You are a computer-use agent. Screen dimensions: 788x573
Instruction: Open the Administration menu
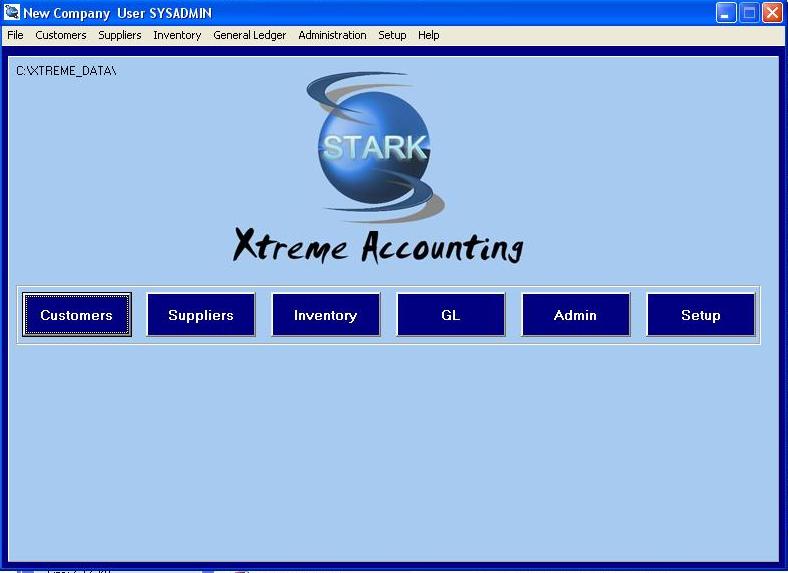332,35
